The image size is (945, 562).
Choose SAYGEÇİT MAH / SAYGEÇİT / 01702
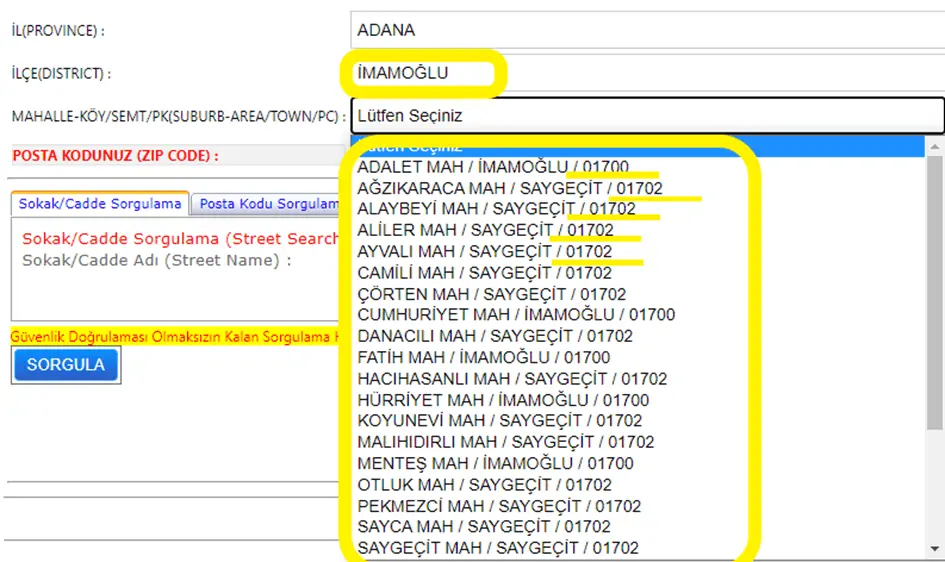497,548
